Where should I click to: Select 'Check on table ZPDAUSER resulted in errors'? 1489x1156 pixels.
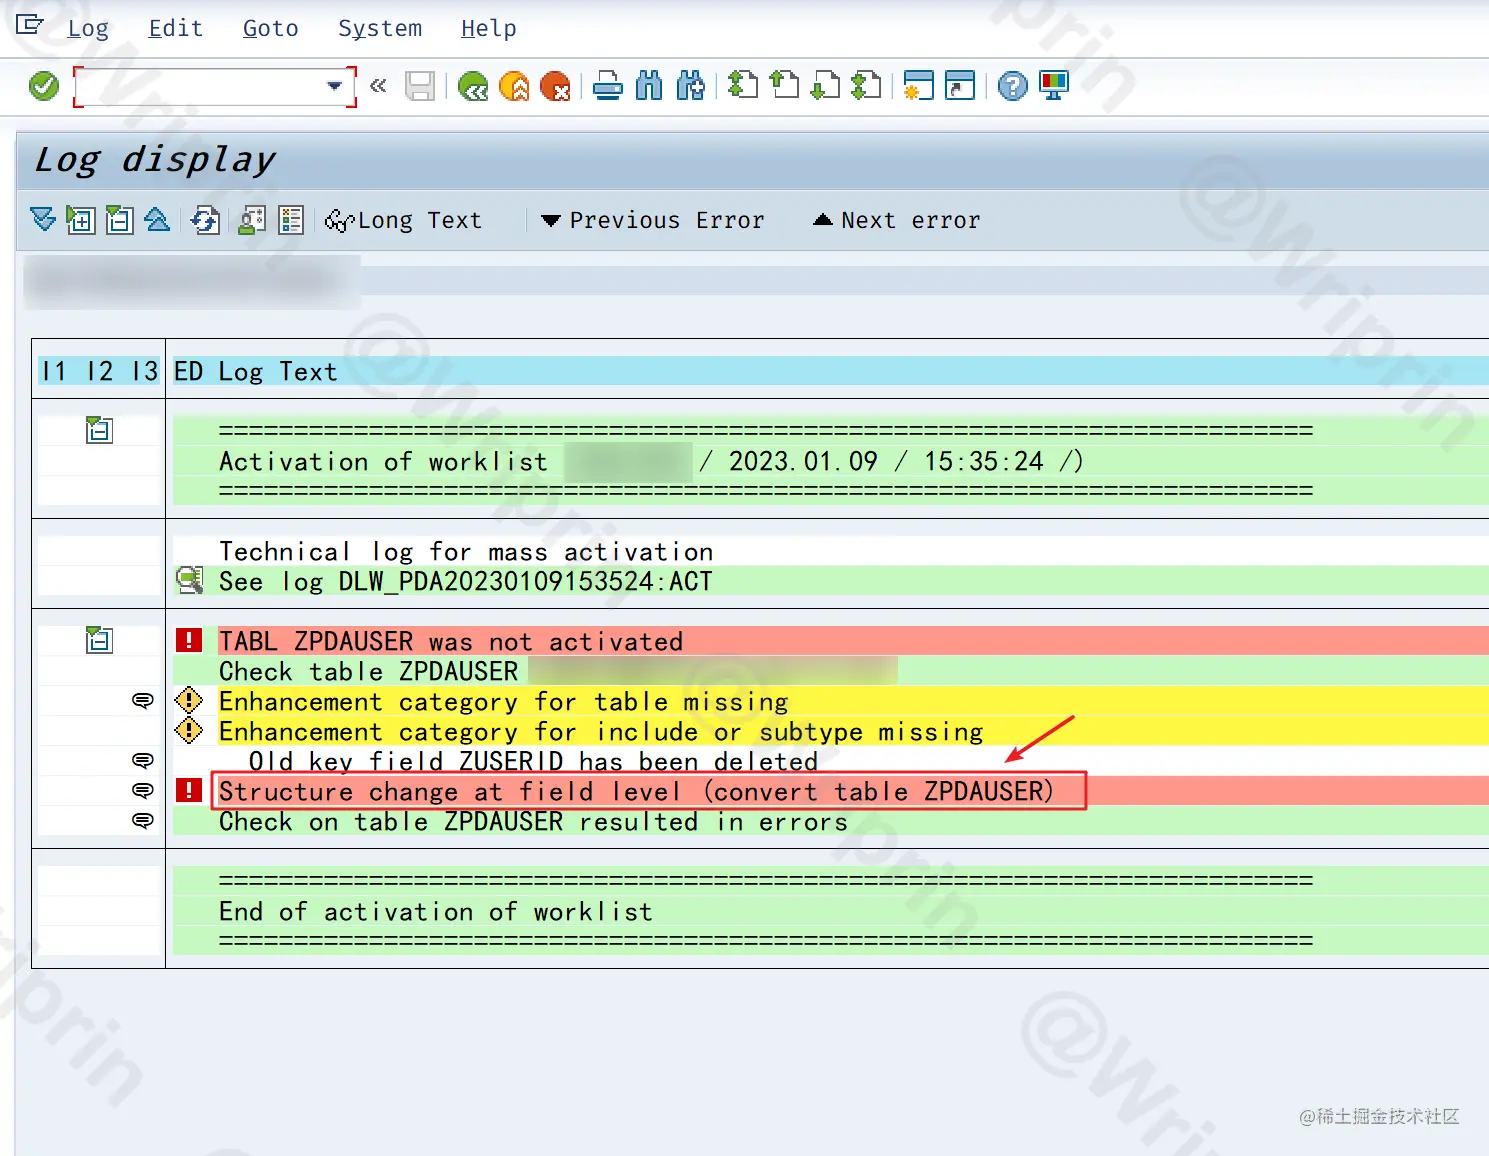pyautogui.click(x=534, y=821)
